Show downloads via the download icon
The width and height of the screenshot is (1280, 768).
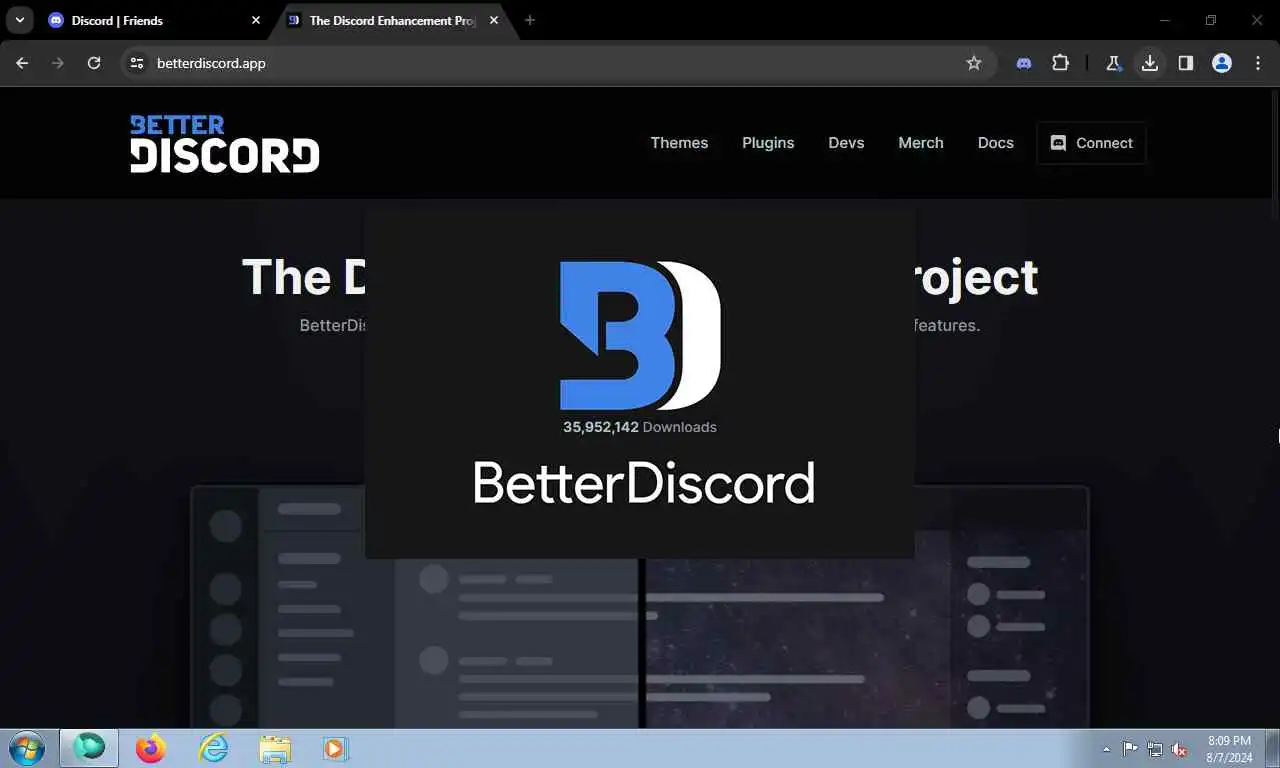tap(1150, 63)
